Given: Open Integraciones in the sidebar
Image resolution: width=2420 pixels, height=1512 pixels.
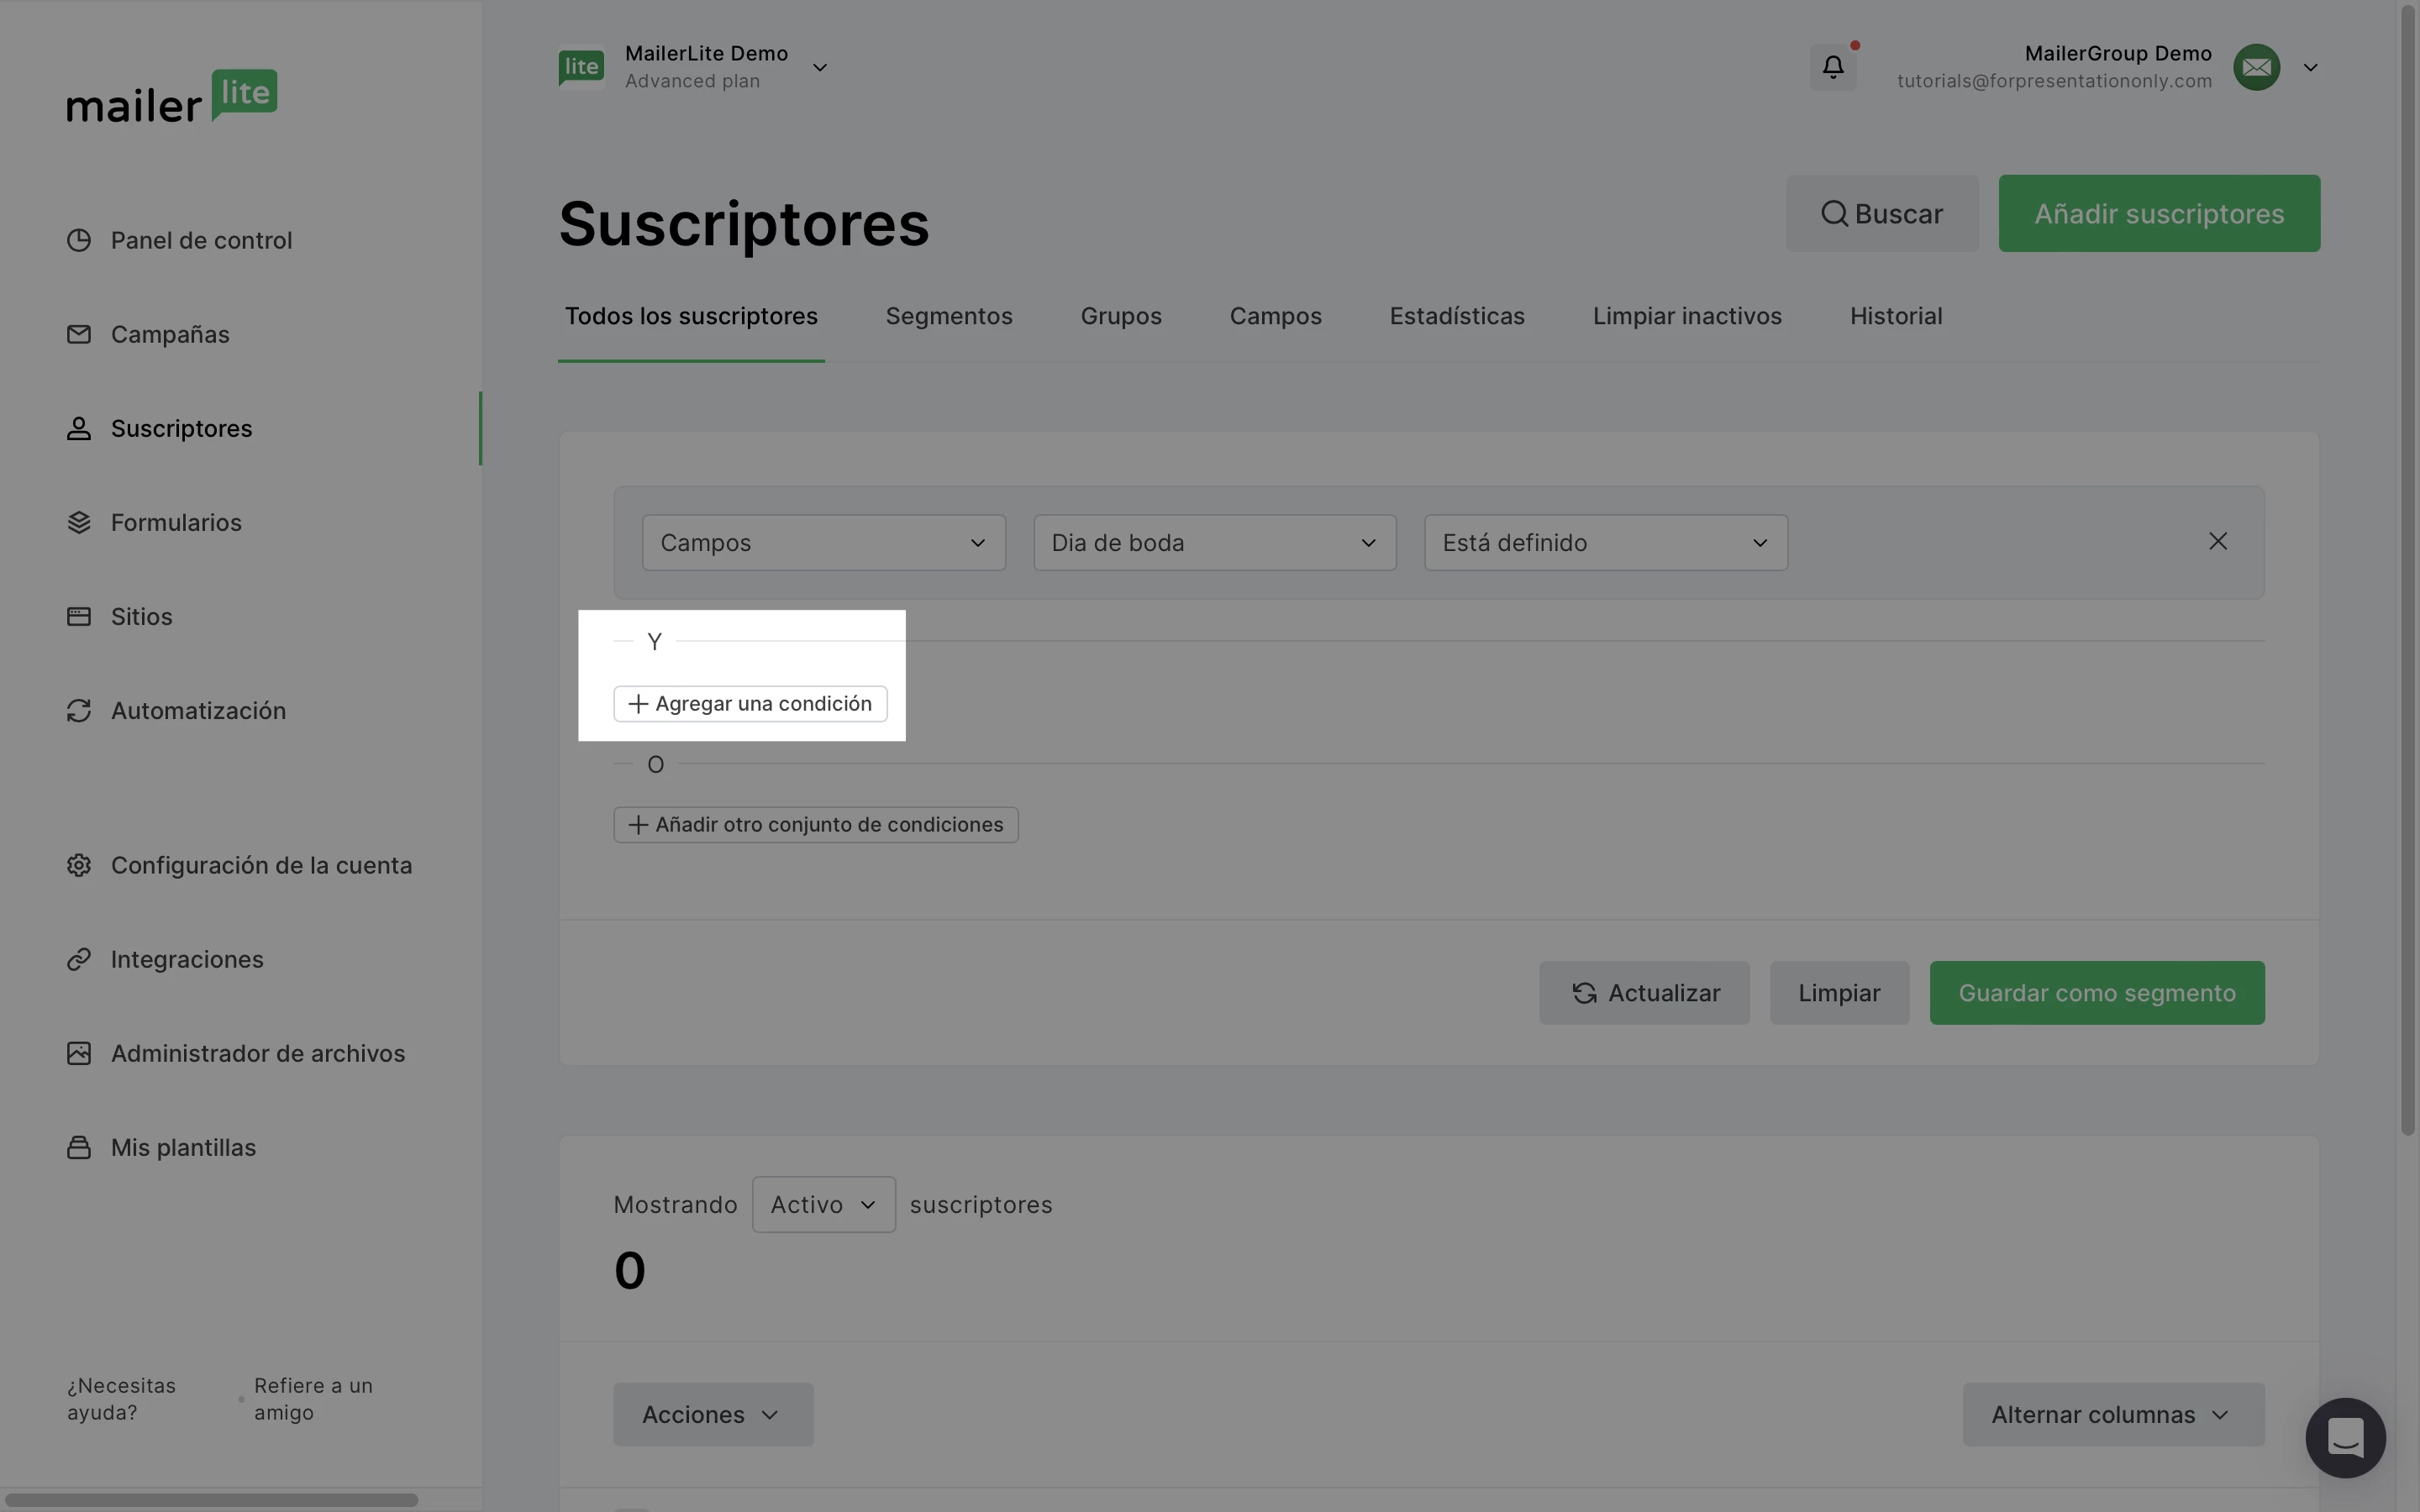Looking at the screenshot, I should pyautogui.click(x=187, y=959).
